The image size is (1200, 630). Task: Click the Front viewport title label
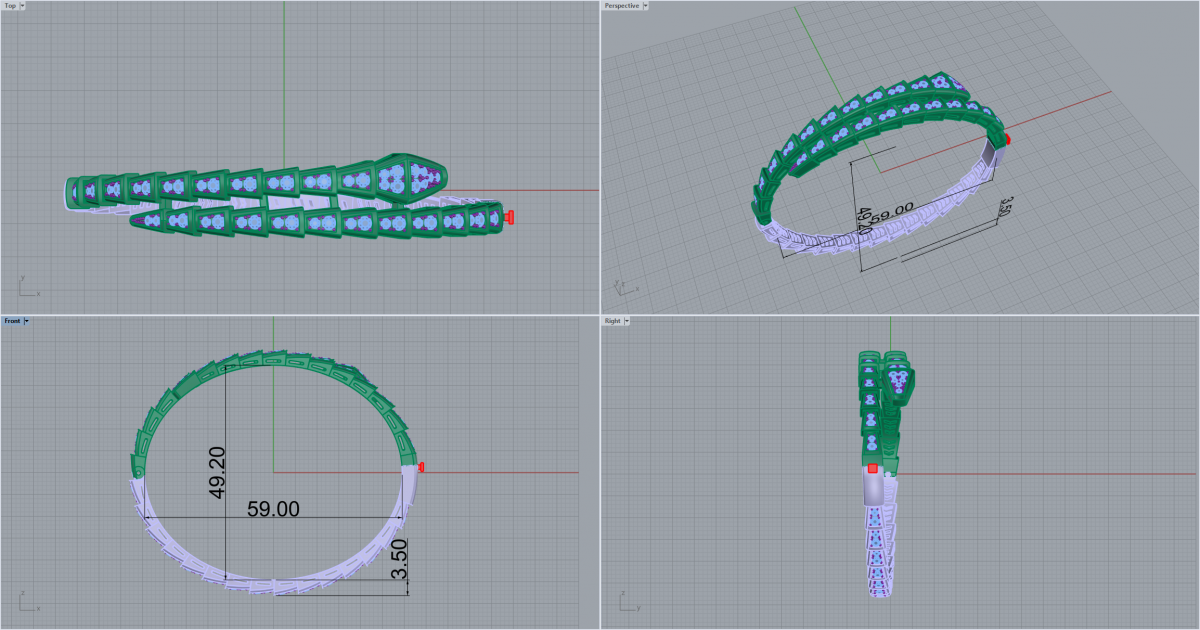[12, 321]
